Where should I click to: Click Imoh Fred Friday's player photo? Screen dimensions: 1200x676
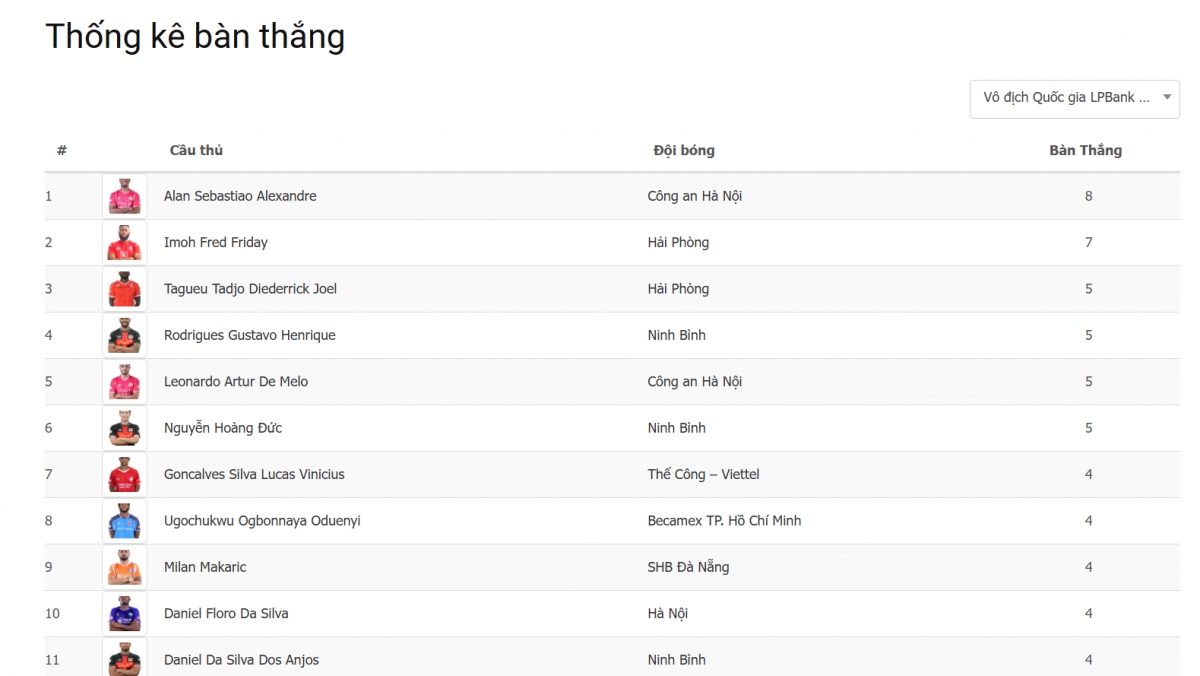tap(124, 243)
